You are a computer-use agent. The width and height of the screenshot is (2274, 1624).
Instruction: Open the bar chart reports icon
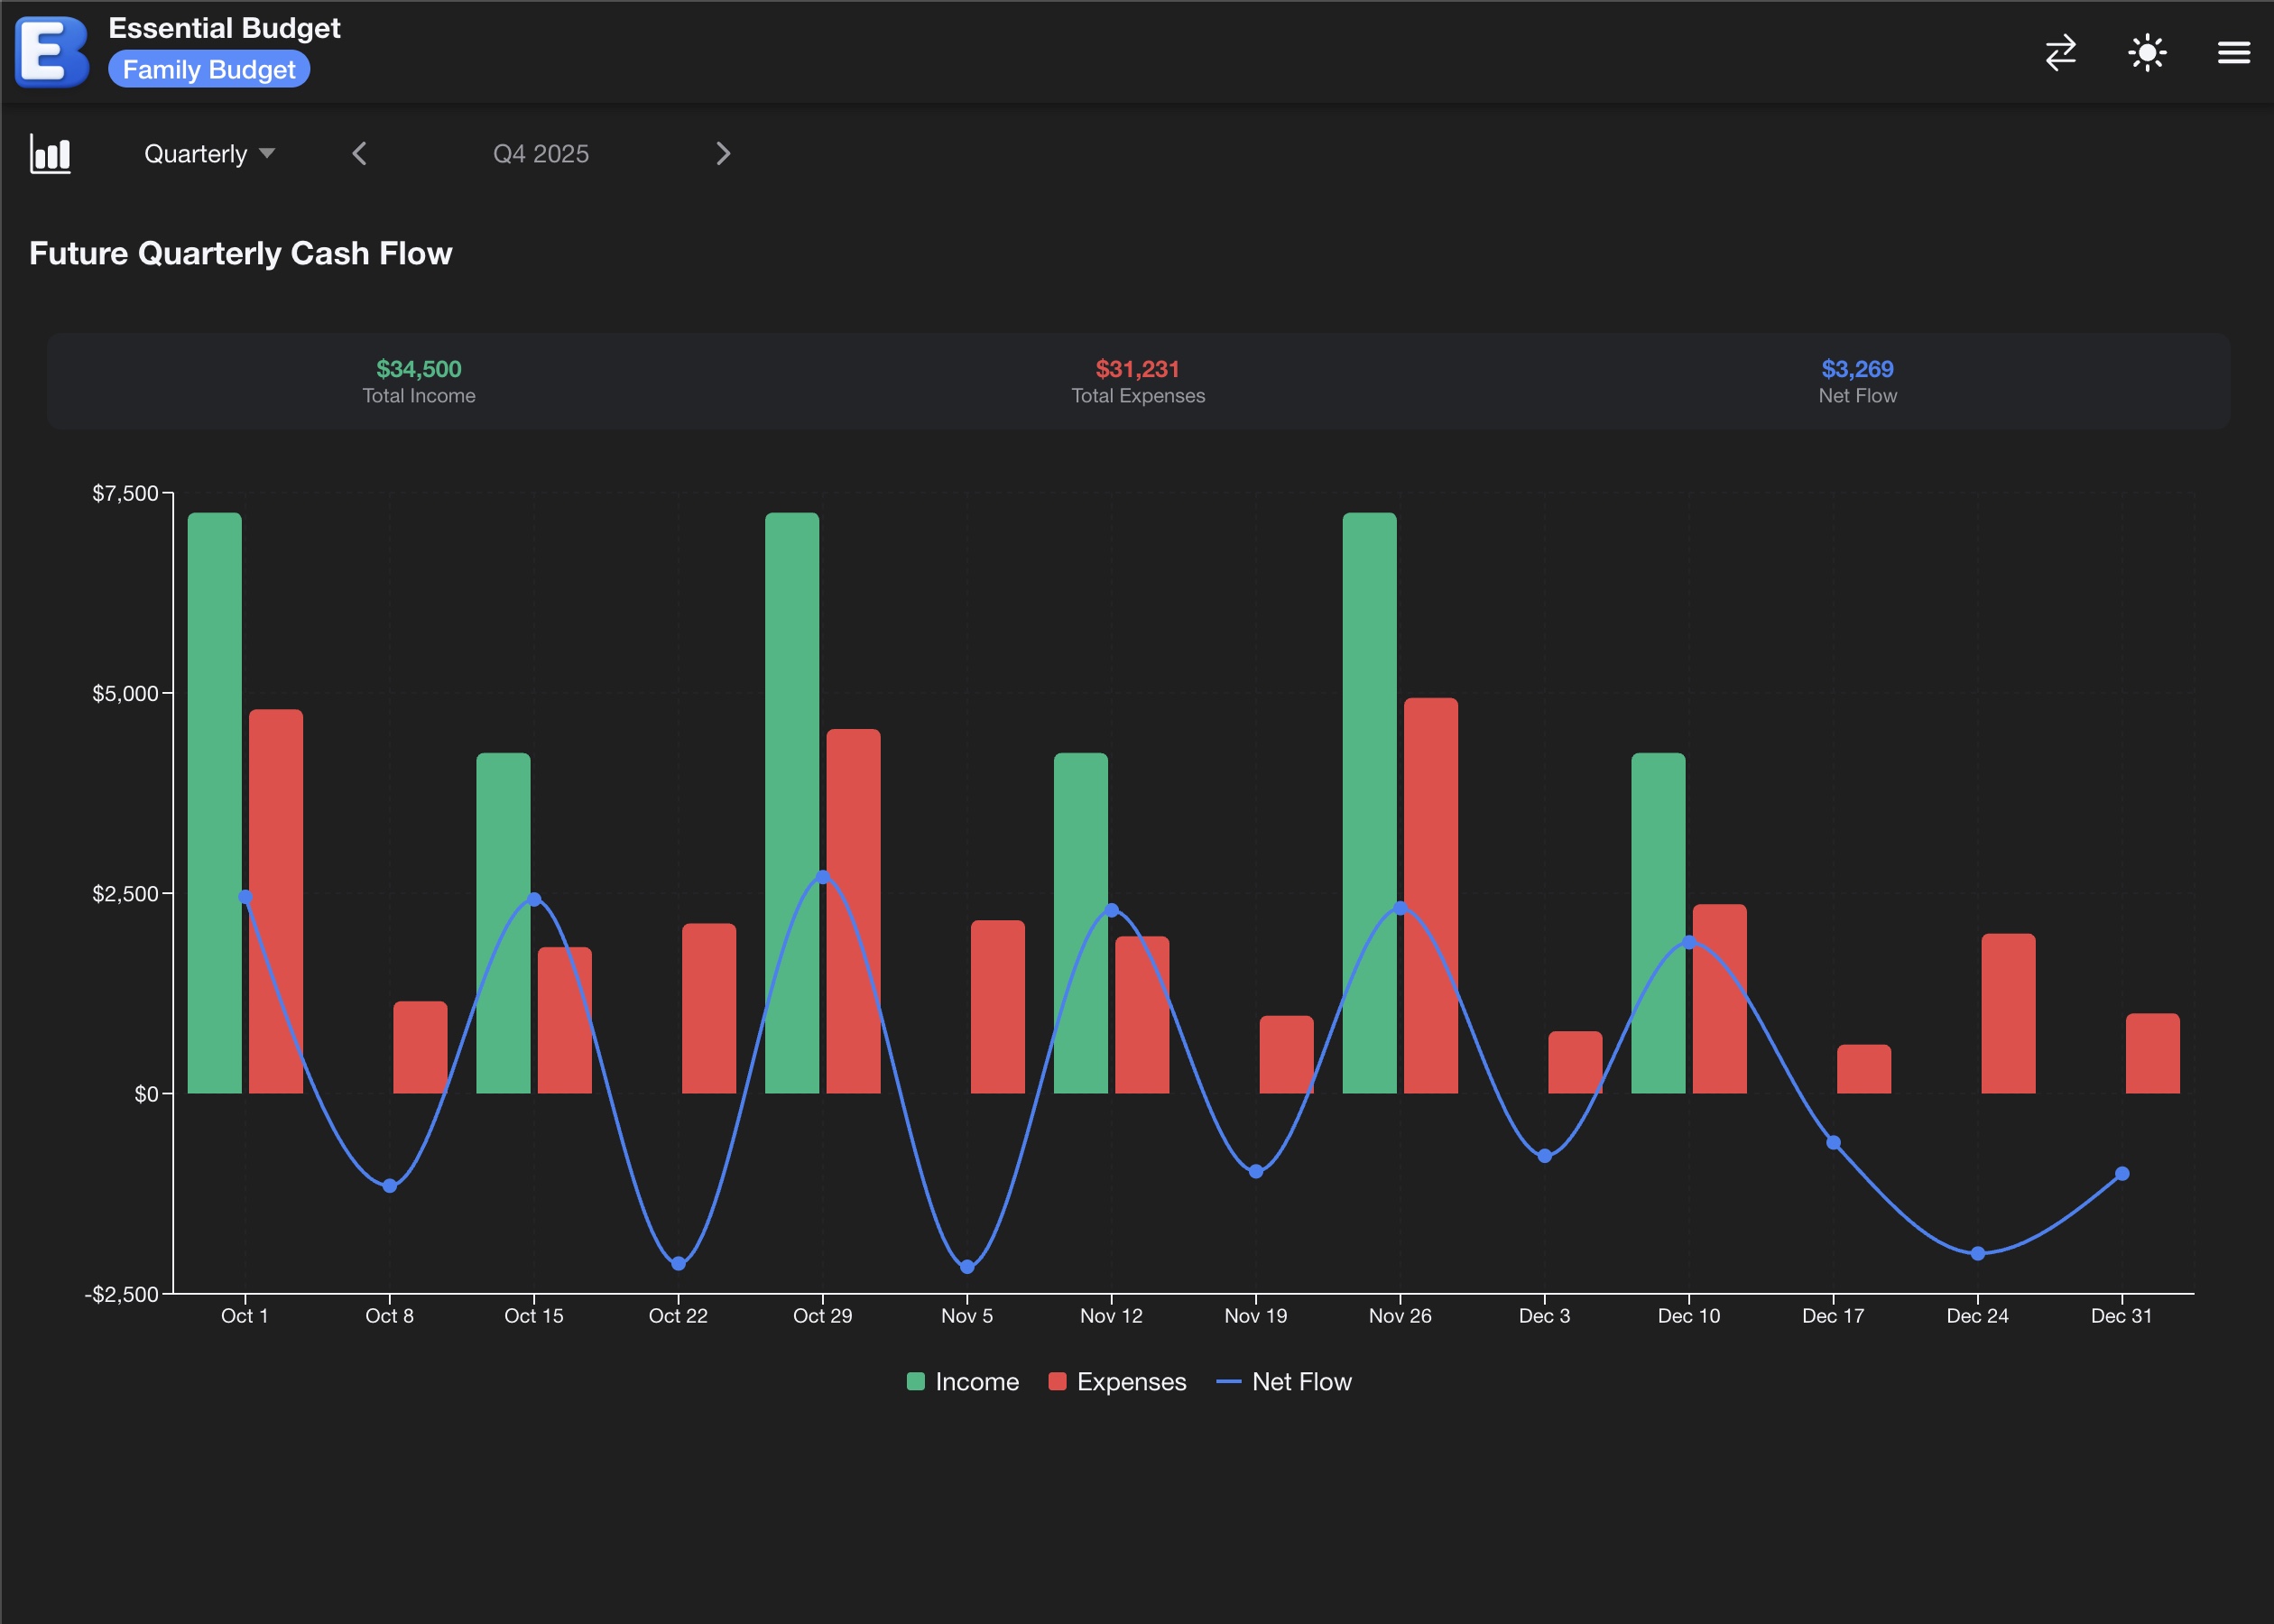[50, 154]
